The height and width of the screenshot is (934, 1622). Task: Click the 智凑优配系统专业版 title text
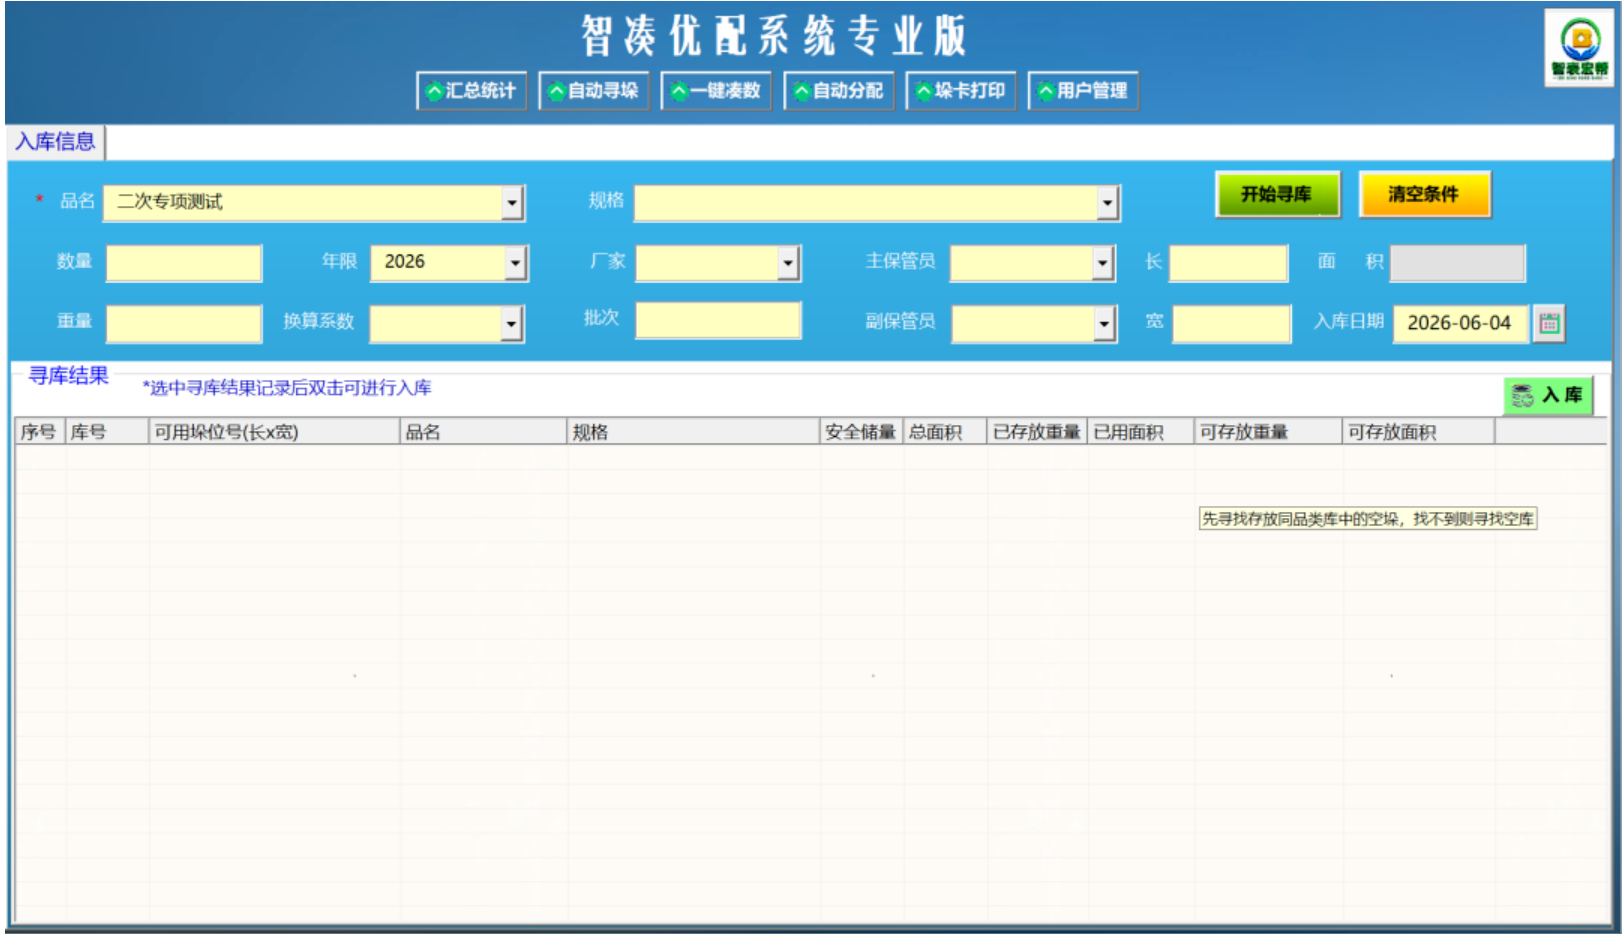(773, 36)
